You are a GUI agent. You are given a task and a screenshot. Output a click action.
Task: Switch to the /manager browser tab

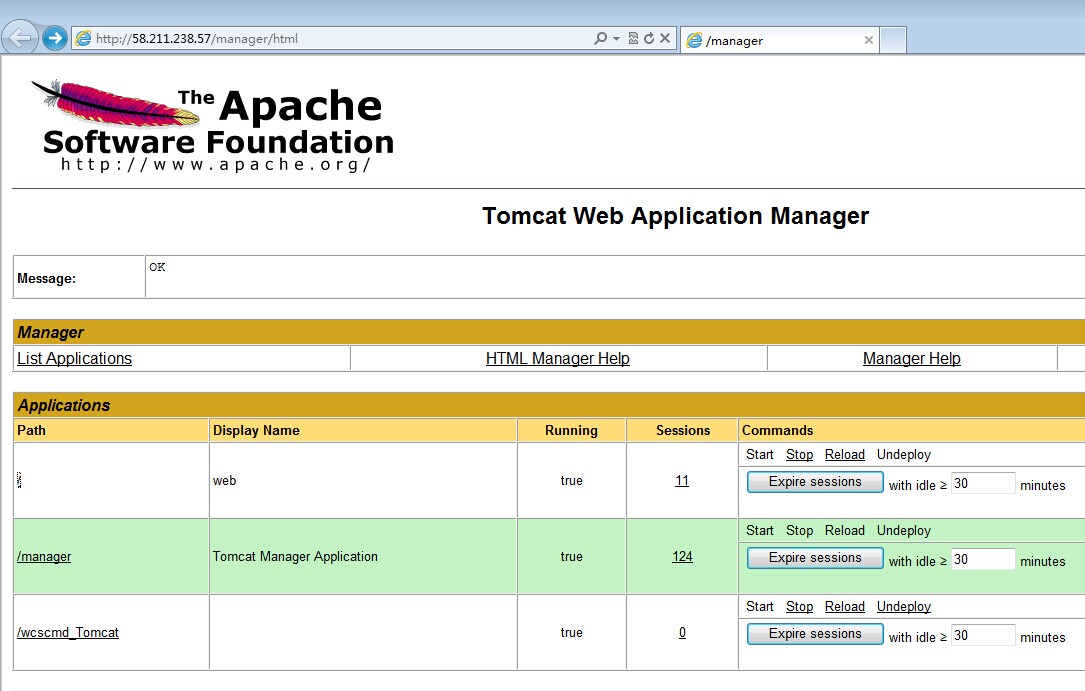[779, 41]
